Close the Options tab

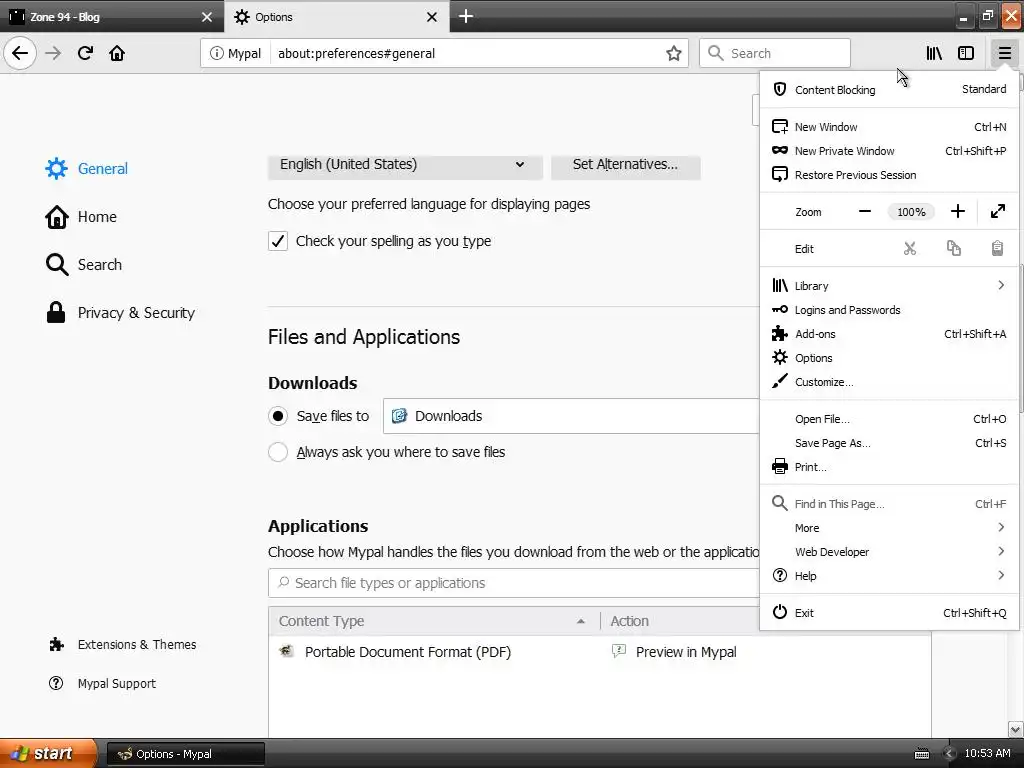[x=432, y=17]
